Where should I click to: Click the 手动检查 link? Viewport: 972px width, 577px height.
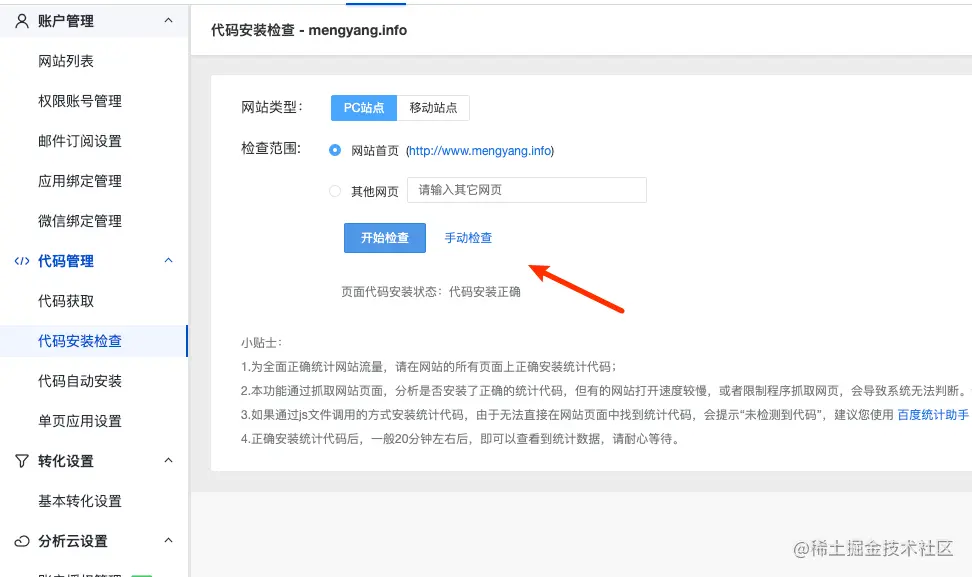click(x=468, y=238)
